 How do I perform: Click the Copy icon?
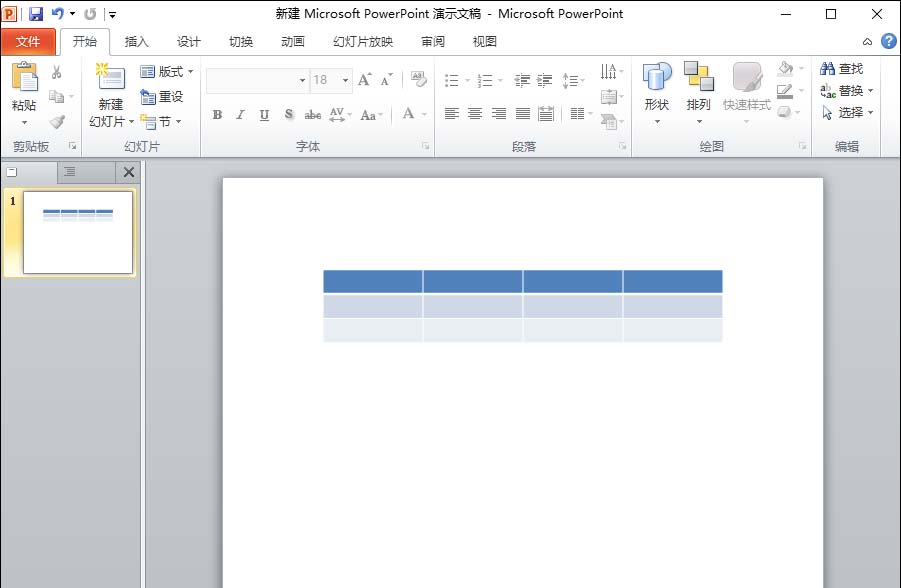click(56, 97)
